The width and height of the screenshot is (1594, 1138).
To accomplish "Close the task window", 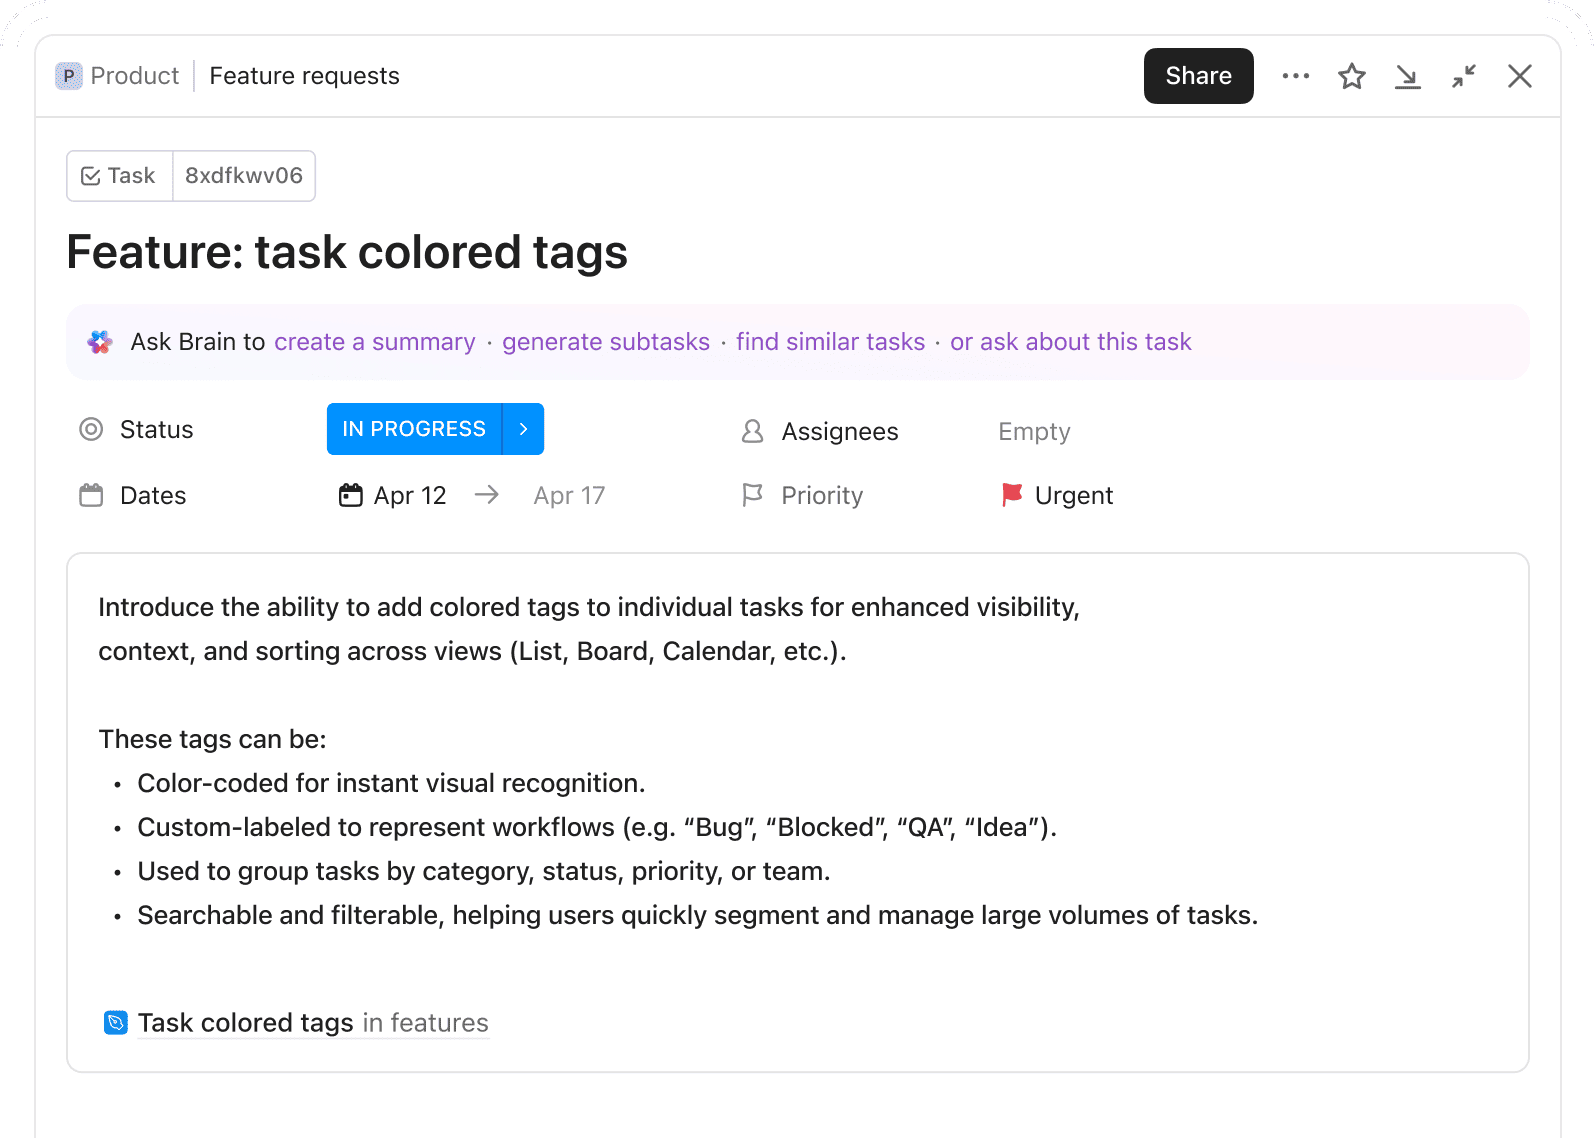I will 1520,76.
